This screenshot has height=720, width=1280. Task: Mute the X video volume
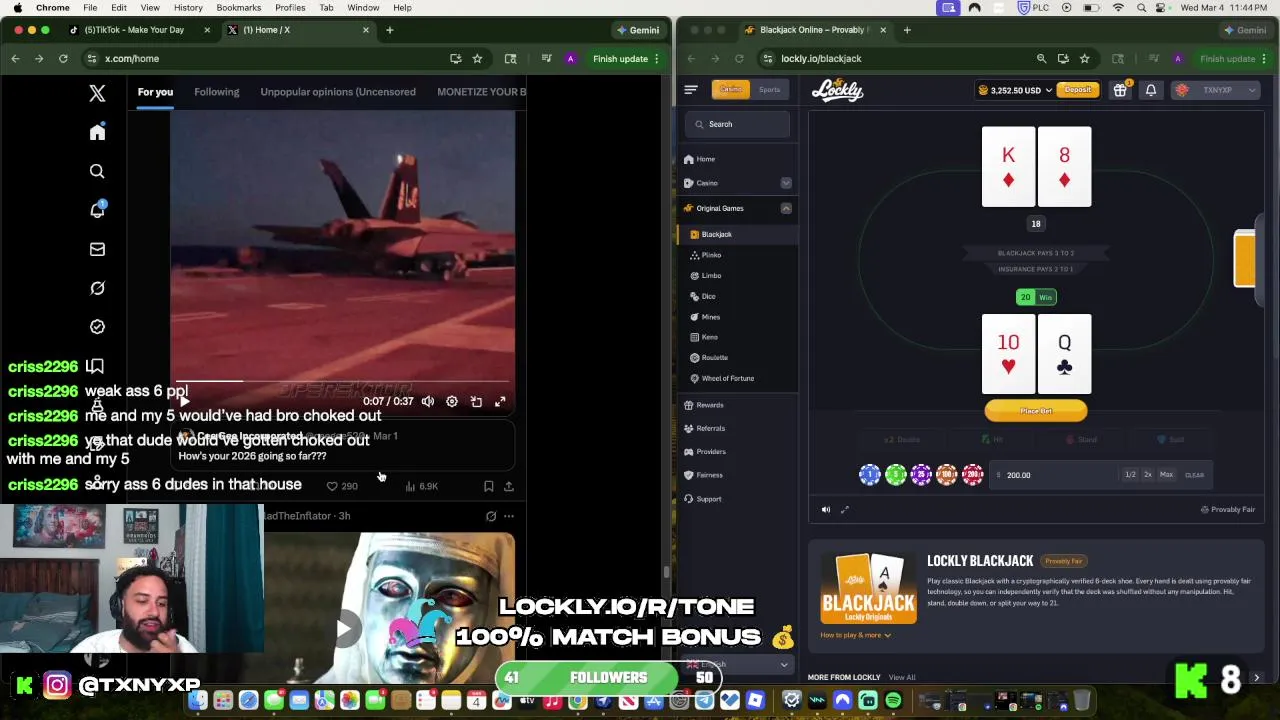(x=428, y=401)
